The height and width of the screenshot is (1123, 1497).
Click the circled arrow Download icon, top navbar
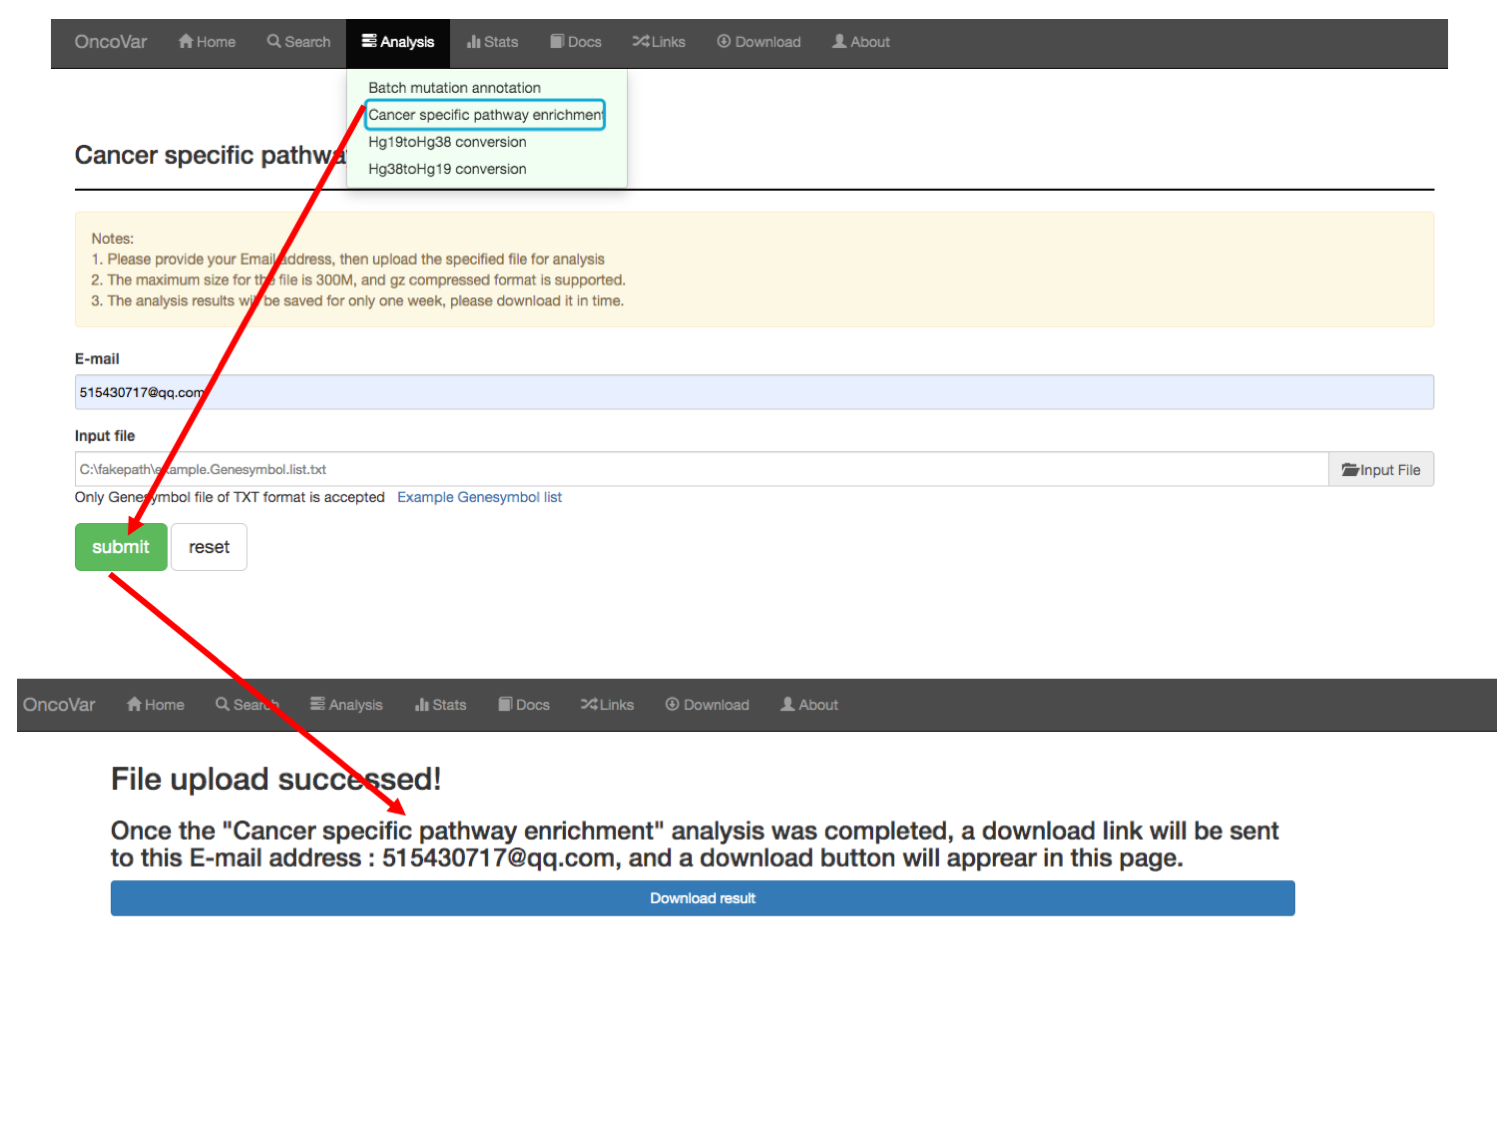click(724, 41)
